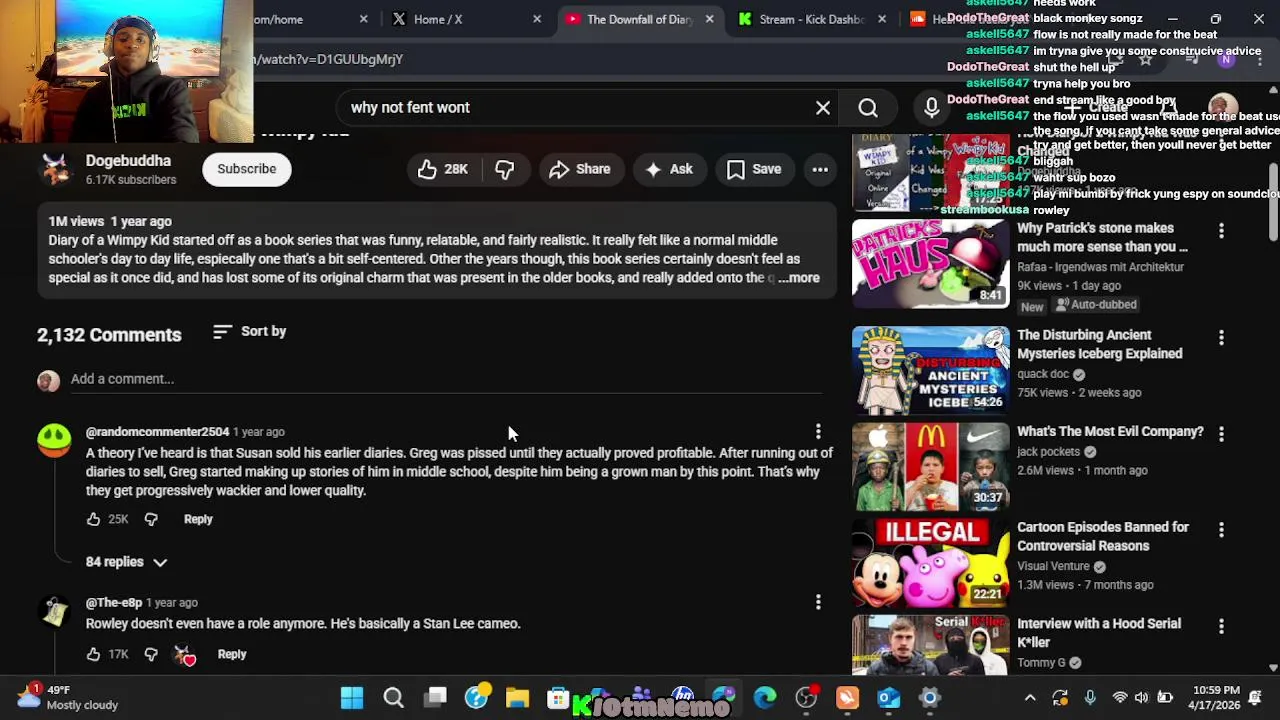This screenshot has width=1280, height=720.
Task: Click the browser address bar URL
Action: (x=329, y=59)
